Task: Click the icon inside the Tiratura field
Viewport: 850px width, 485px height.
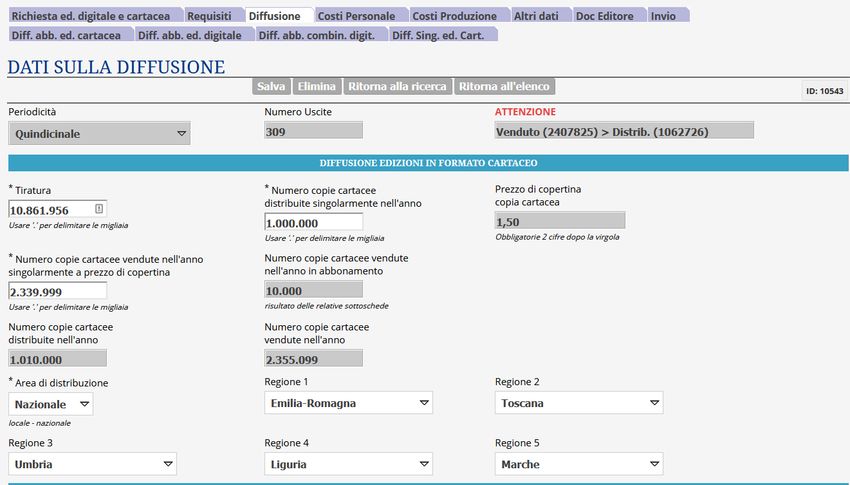Action: (x=99, y=209)
